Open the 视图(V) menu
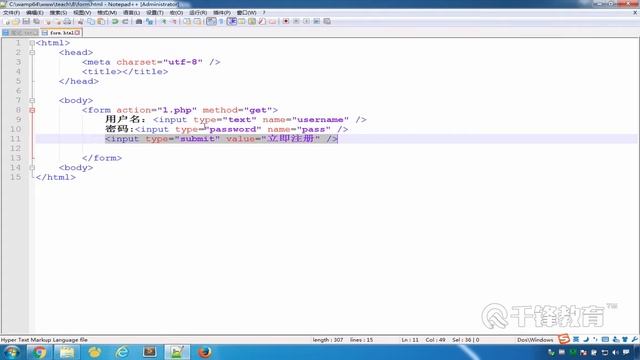 pos(82,13)
